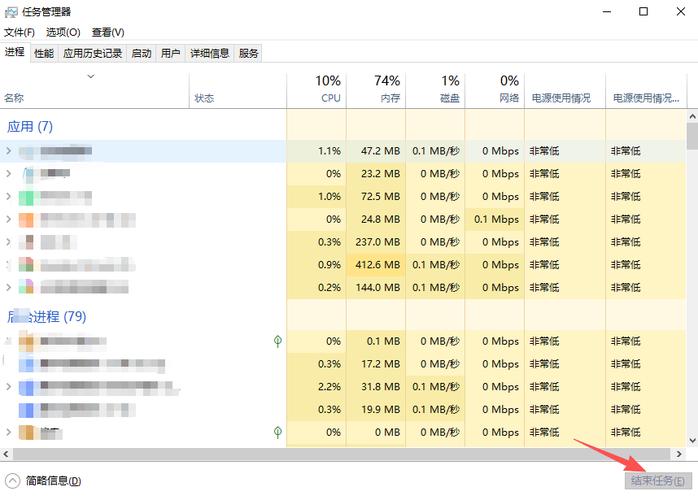This screenshot has width=698, height=500.
Task: Switch to the 服务 tab
Action: click(x=248, y=54)
